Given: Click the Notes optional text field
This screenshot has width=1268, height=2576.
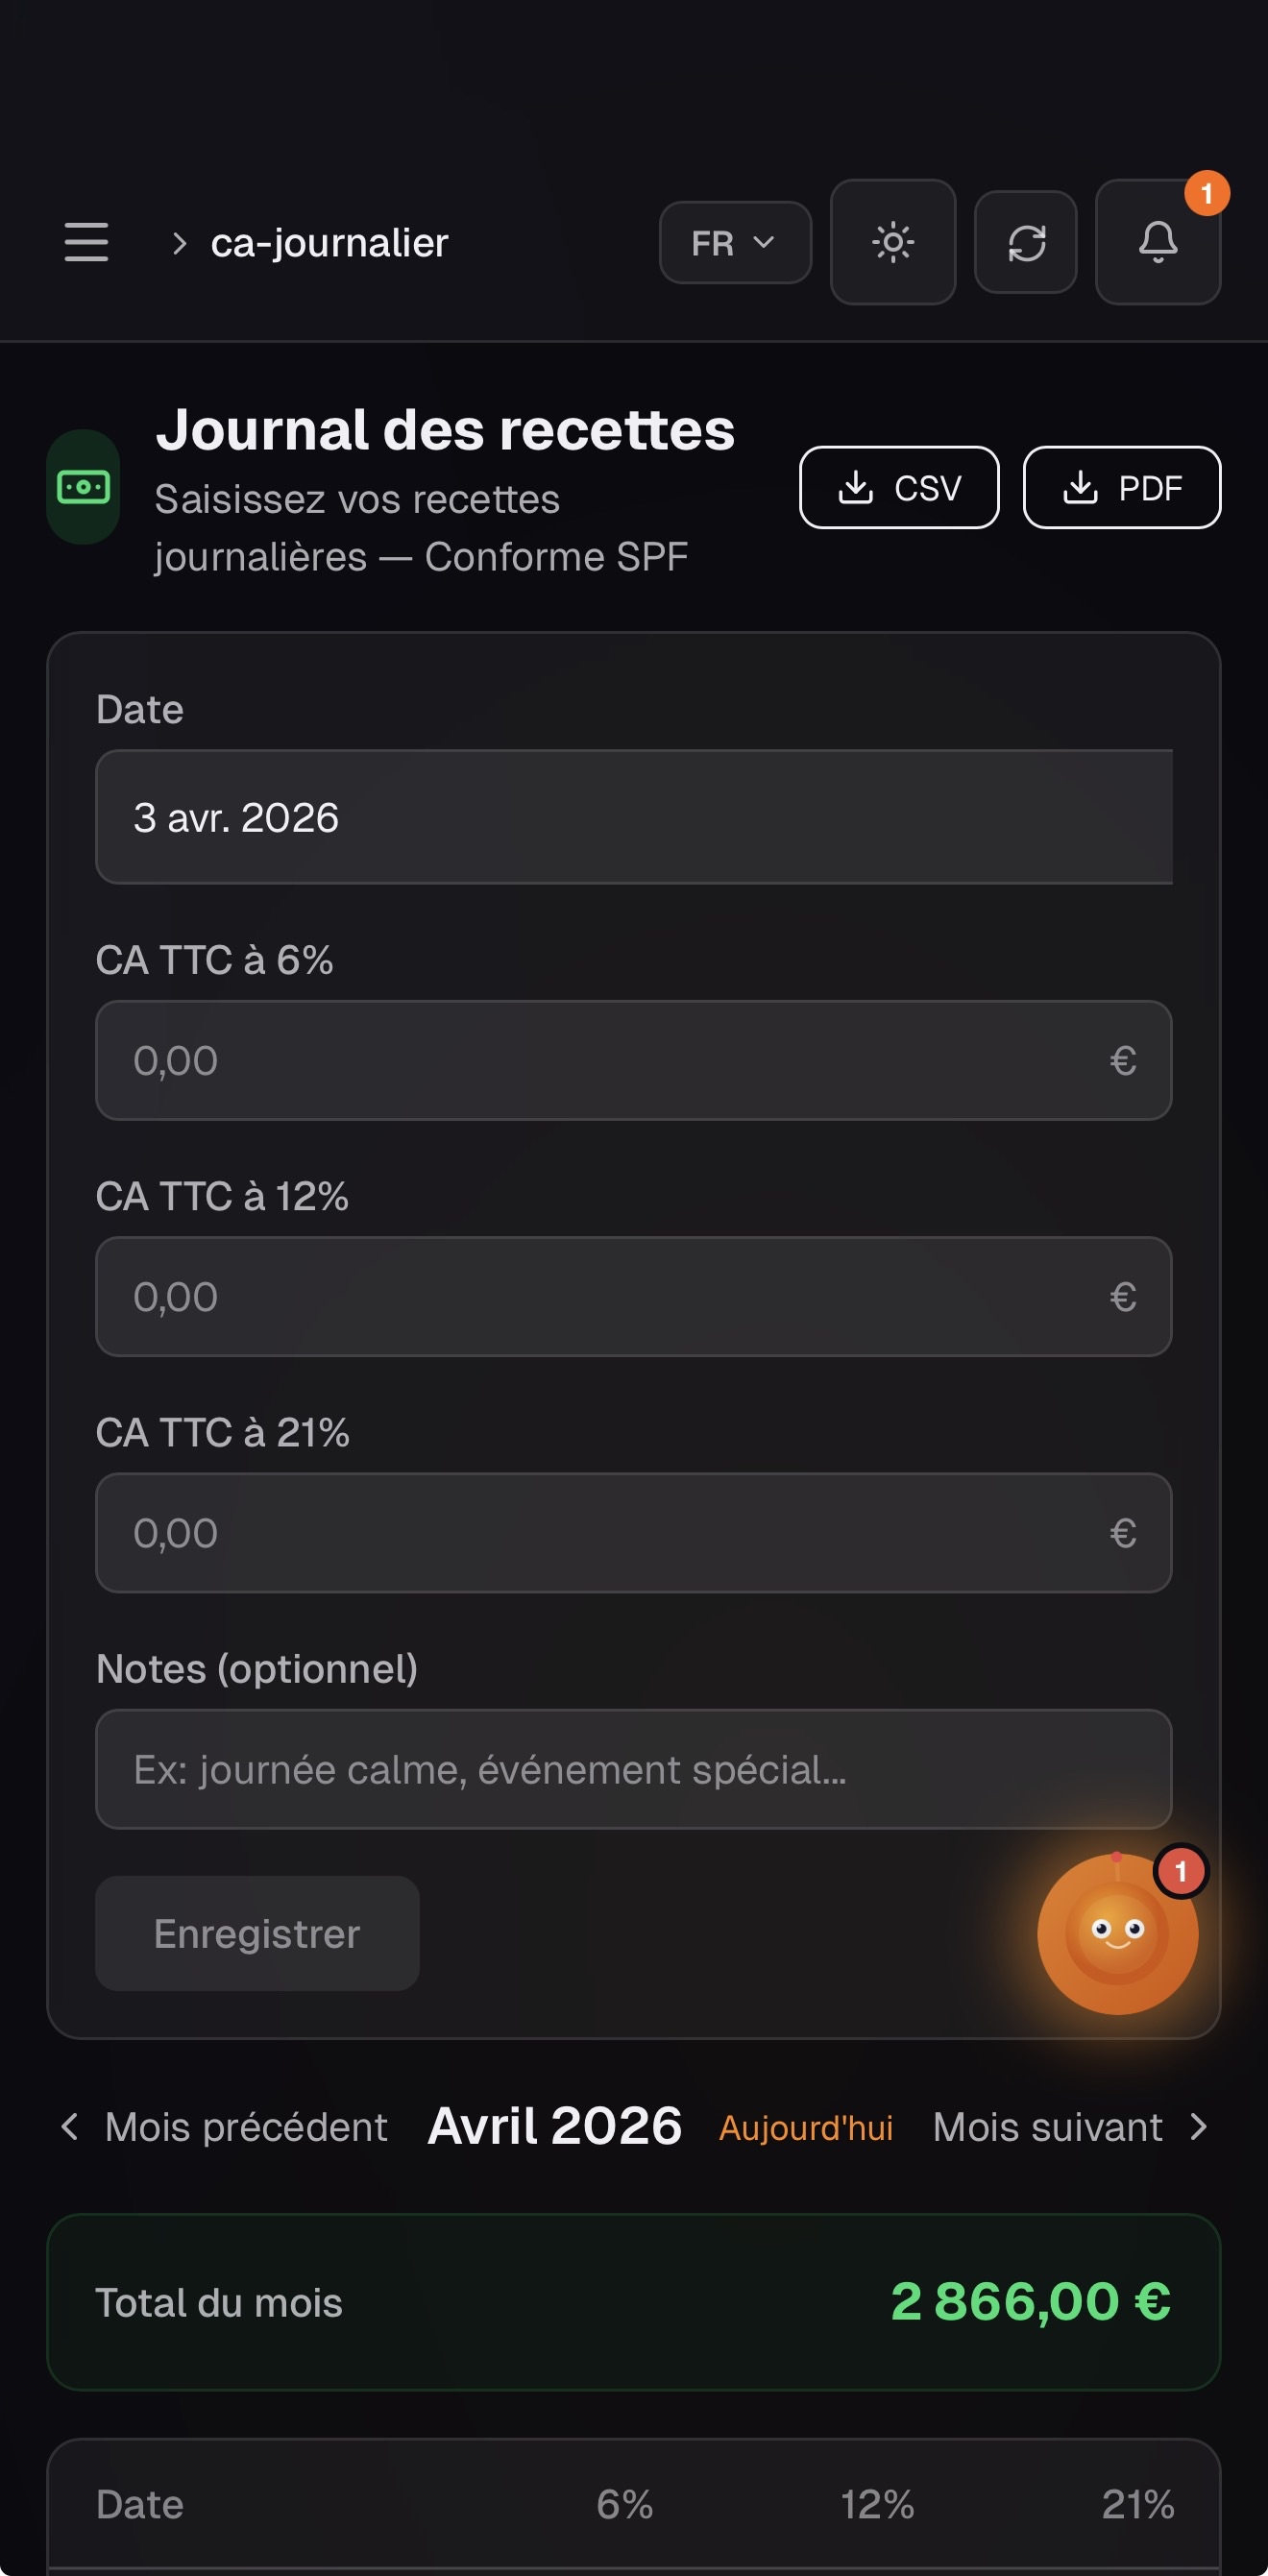Looking at the screenshot, I should pyautogui.click(x=633, y=1769).
